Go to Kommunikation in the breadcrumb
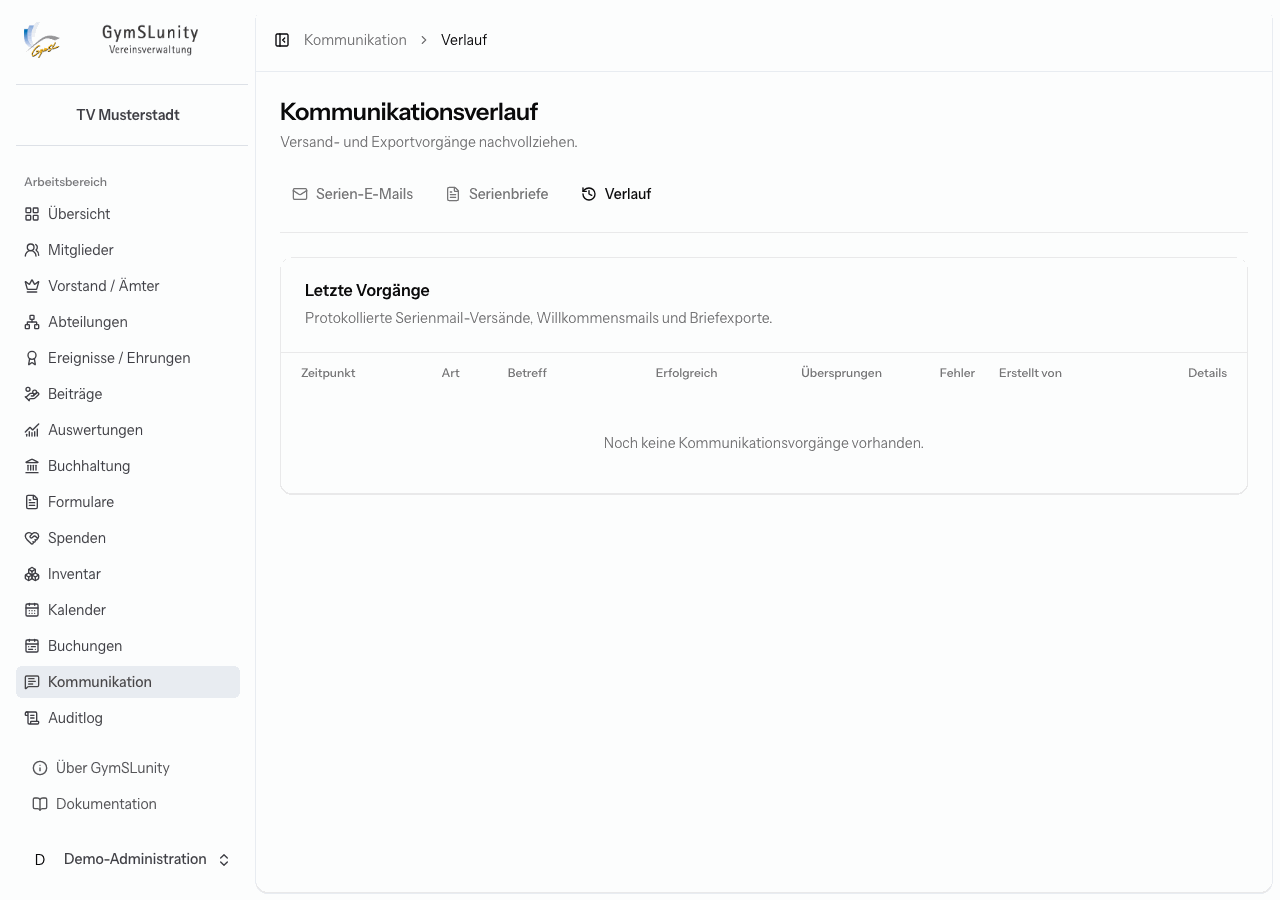Viewport: 1280px width, 900px height. (355, 40)
